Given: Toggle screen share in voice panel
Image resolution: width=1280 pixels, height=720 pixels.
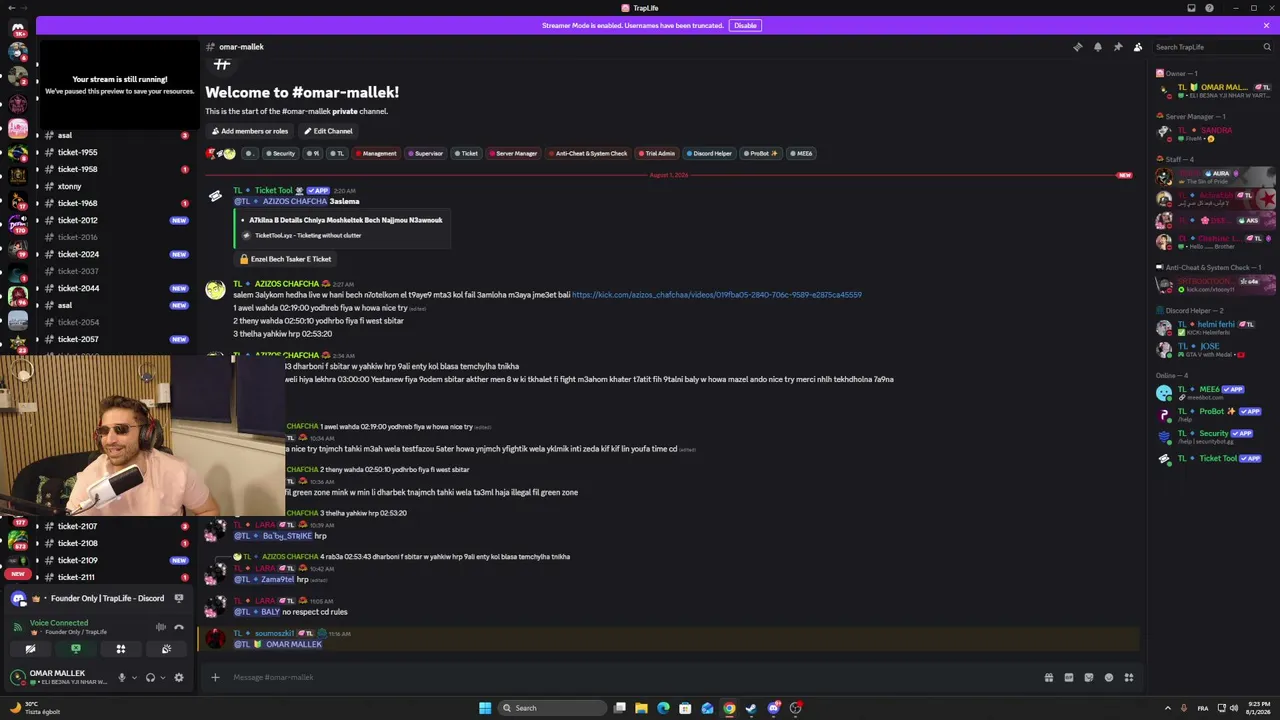Looking at the screenshot, I should coord(75,649).
